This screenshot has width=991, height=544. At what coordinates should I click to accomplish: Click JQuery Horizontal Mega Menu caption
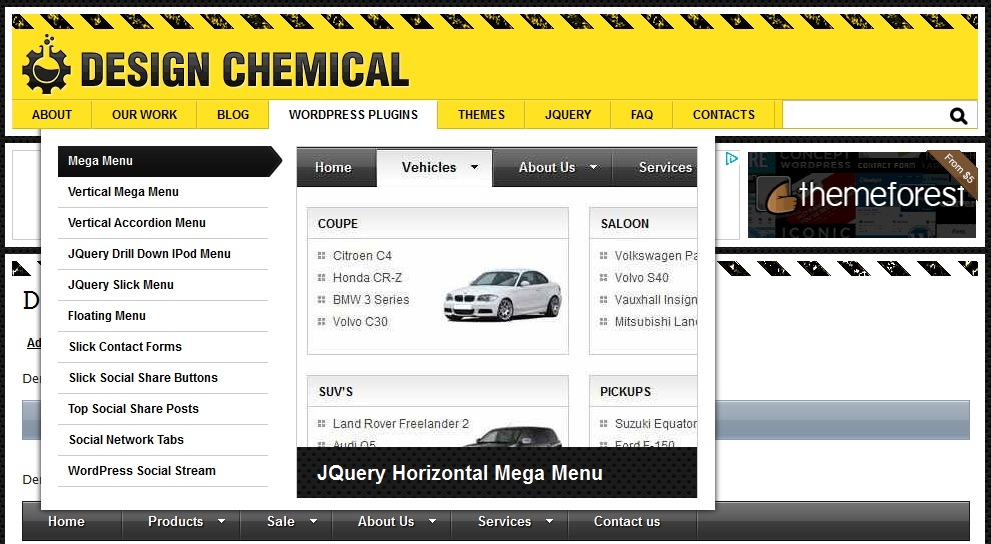pyautogui.click(x=459, y=473)
